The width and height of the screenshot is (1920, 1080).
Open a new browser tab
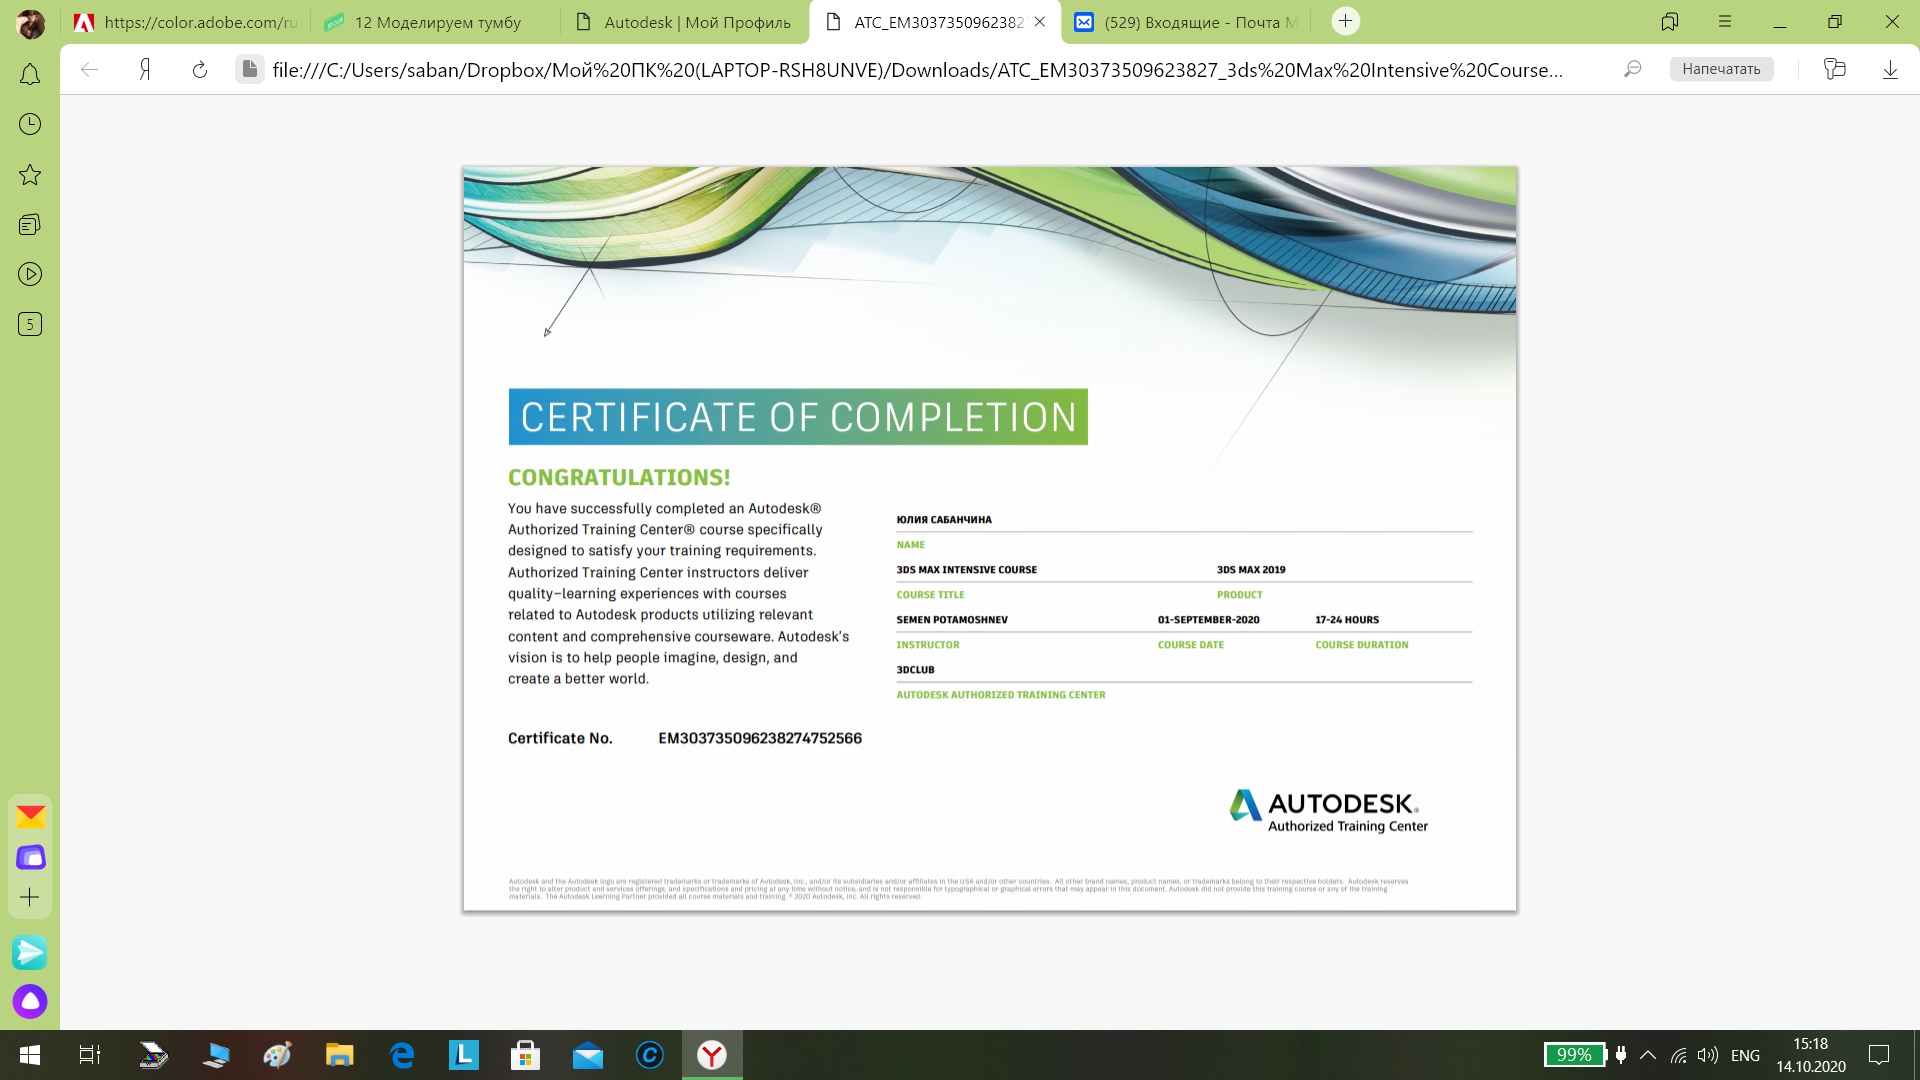coord(1346,21)
